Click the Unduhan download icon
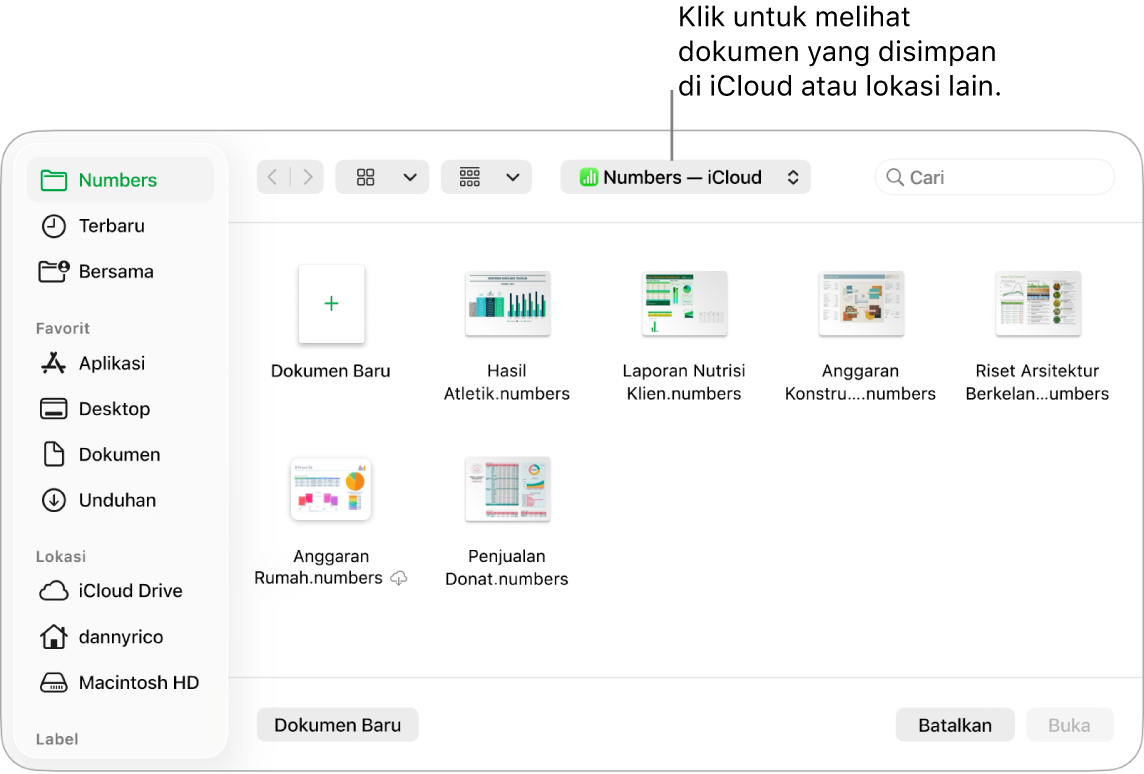Viewport: 1144px width, 774px height. point(53,500)
